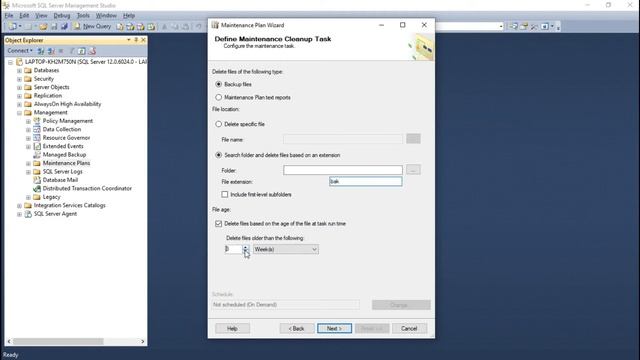The height and width of the screenshot is (360, 640).
Task: Click the Analysis Services XMLA Query toolbar icon
Action: (x=151, y=27)
